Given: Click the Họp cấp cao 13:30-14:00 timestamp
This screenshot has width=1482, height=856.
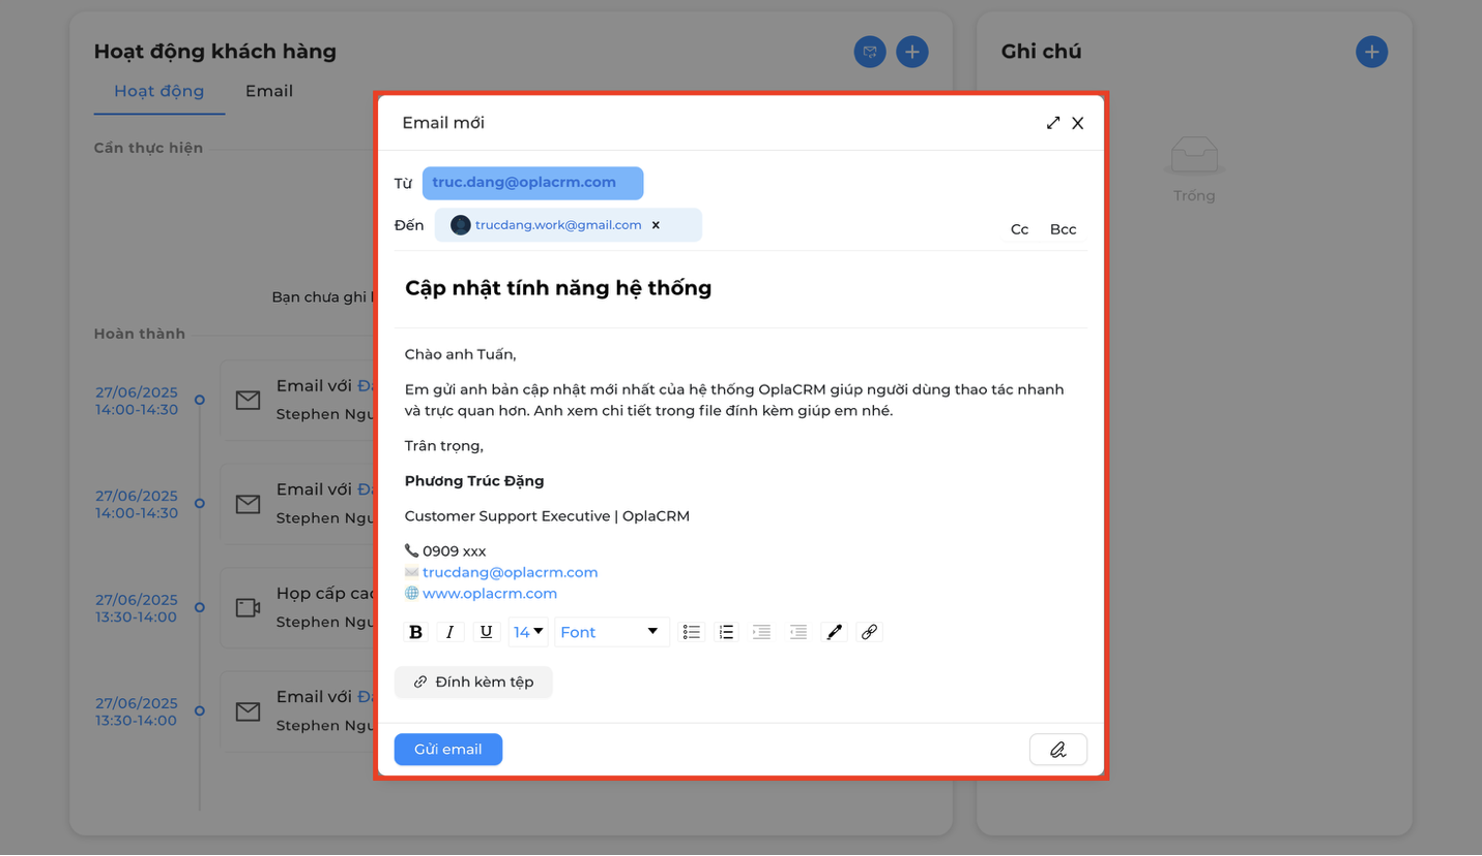Looking at the screenshot, I should 136,608.
